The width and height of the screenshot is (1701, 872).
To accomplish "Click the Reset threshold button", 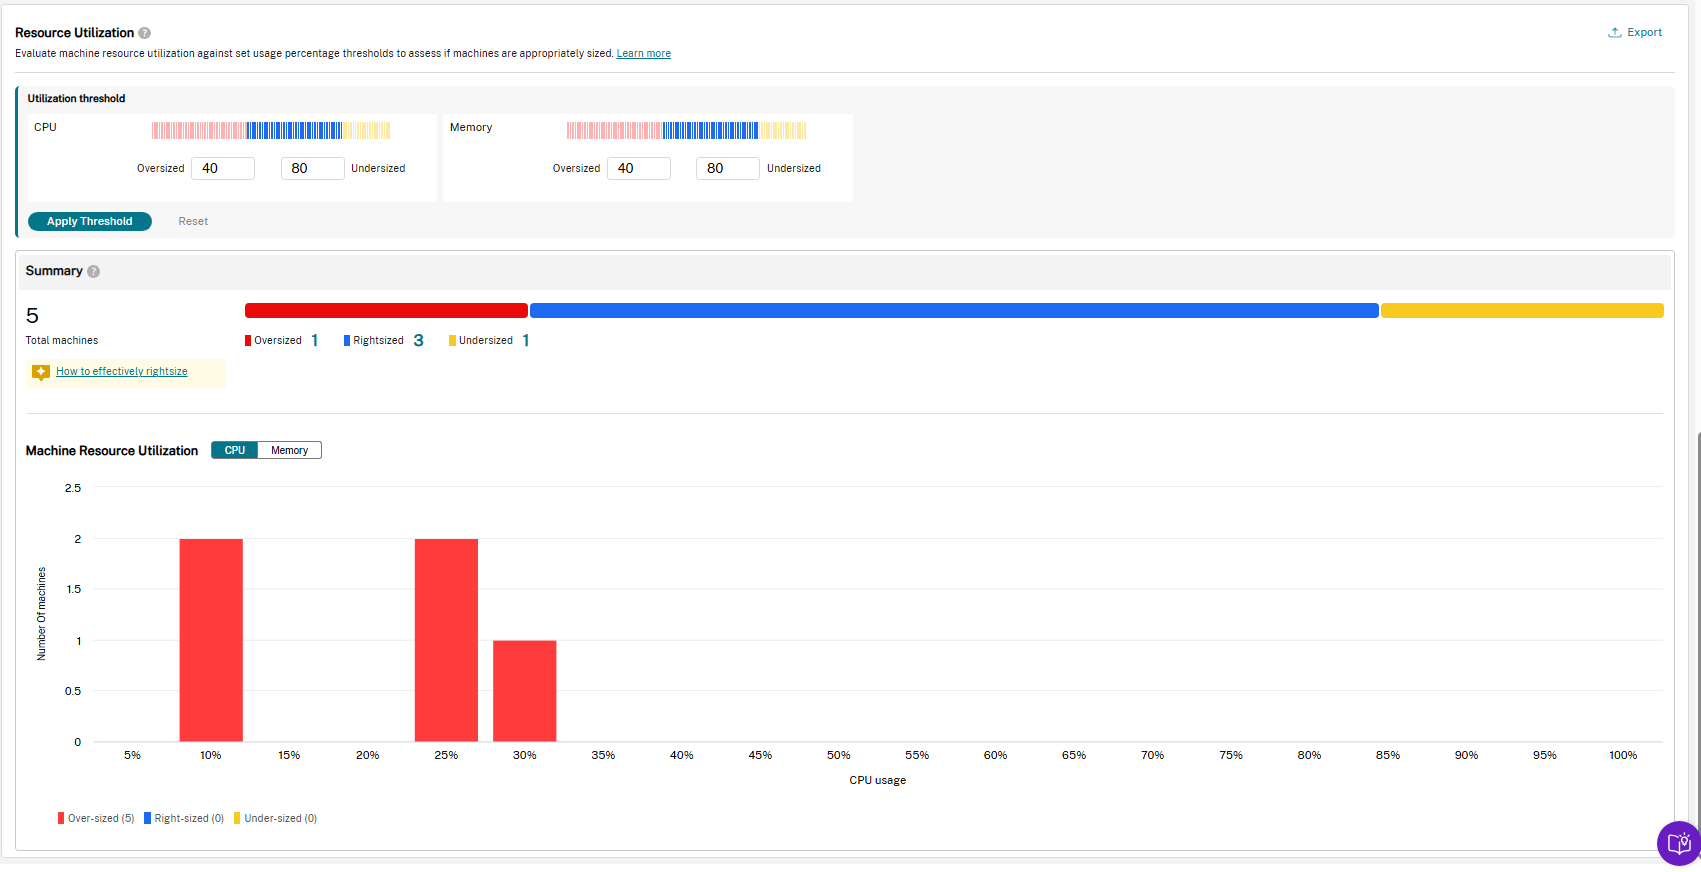I will 193,222.
